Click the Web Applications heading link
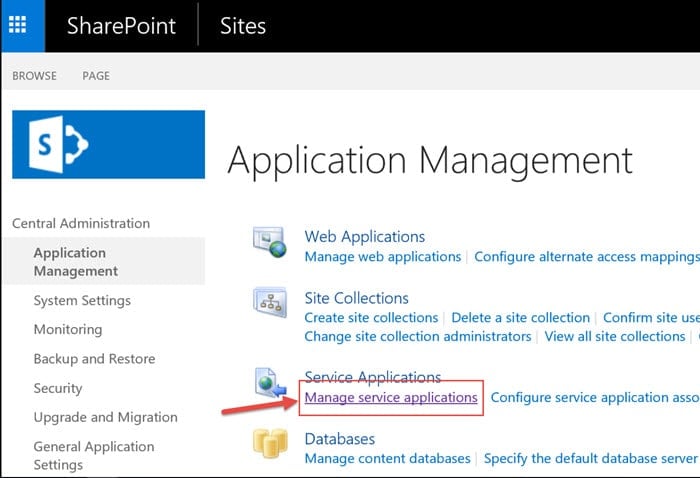This screenshot has height=478, width=700. [x=365, y=237]
